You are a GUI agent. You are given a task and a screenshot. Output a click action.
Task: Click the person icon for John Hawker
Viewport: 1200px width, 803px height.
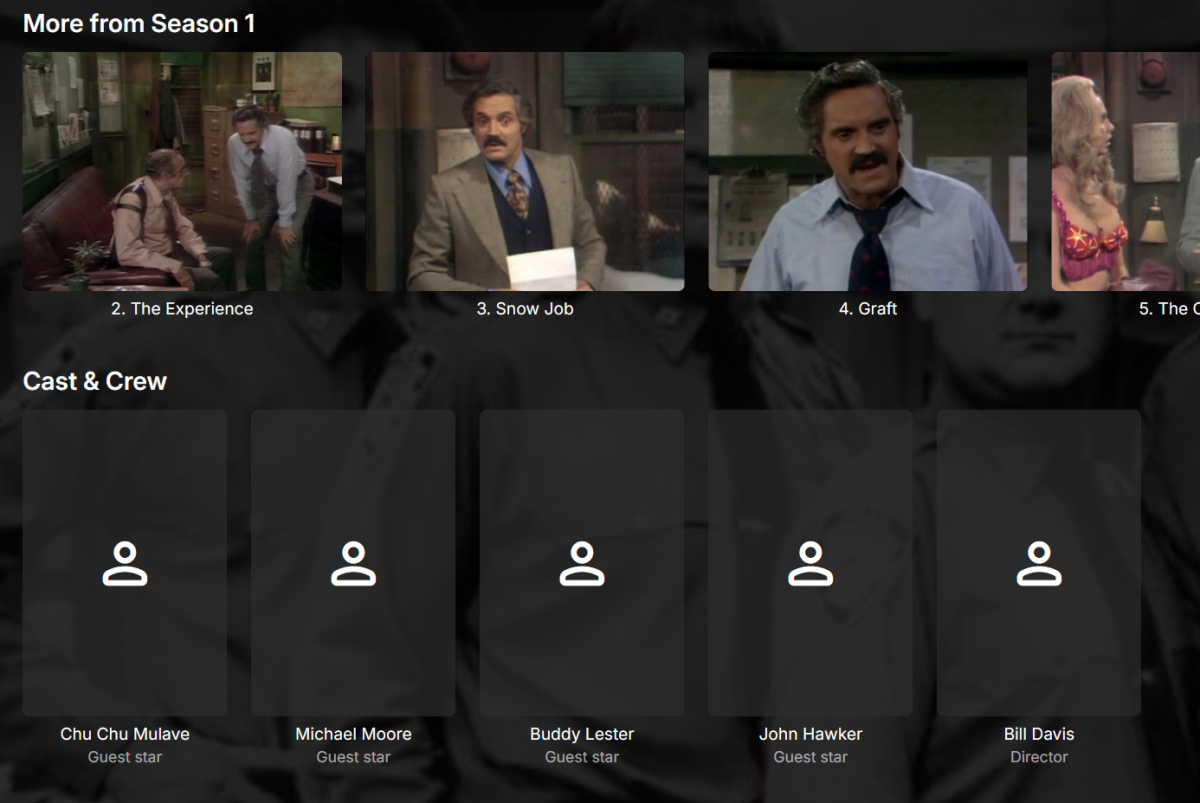[x=810, y=563]
